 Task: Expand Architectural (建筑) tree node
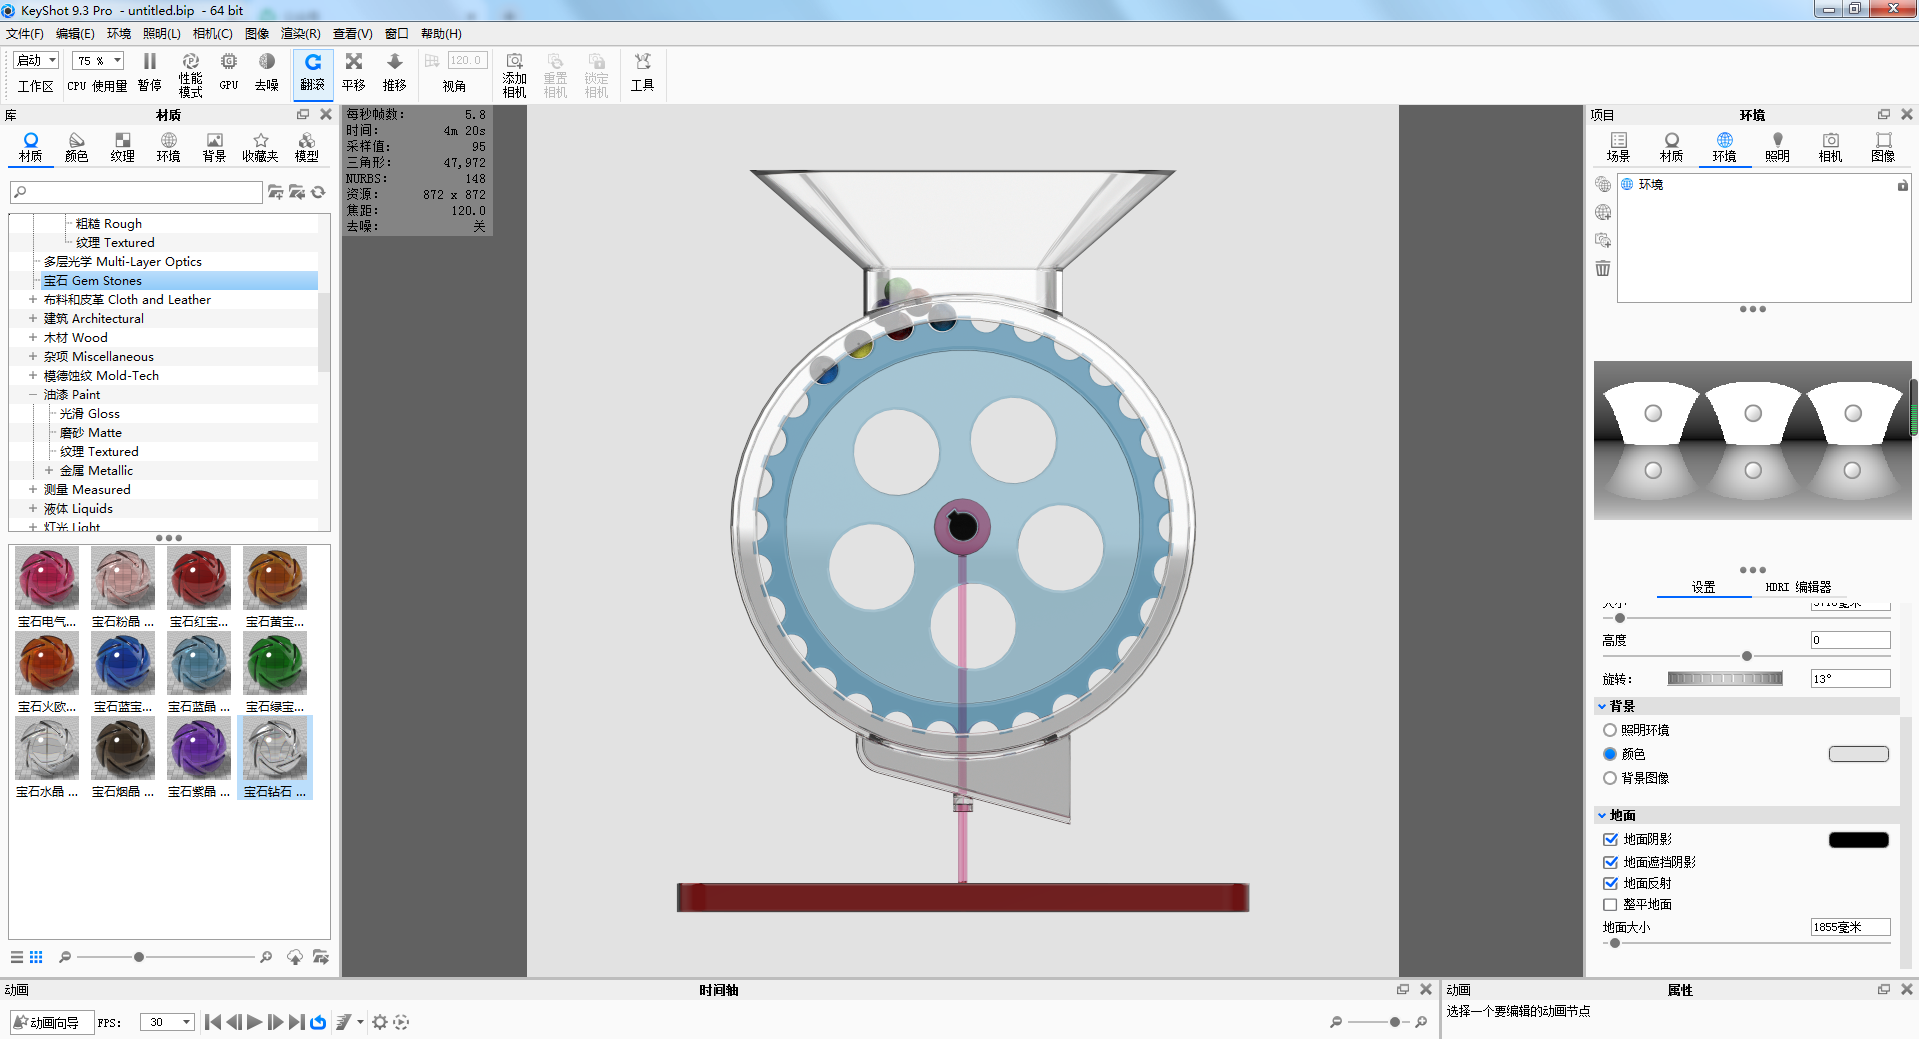click(33, 318)
